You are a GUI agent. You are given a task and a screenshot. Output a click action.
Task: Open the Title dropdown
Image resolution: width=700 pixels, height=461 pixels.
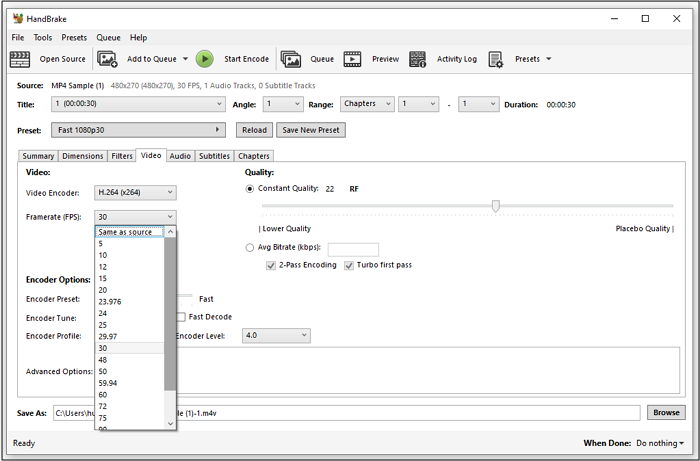pos(136,104)
